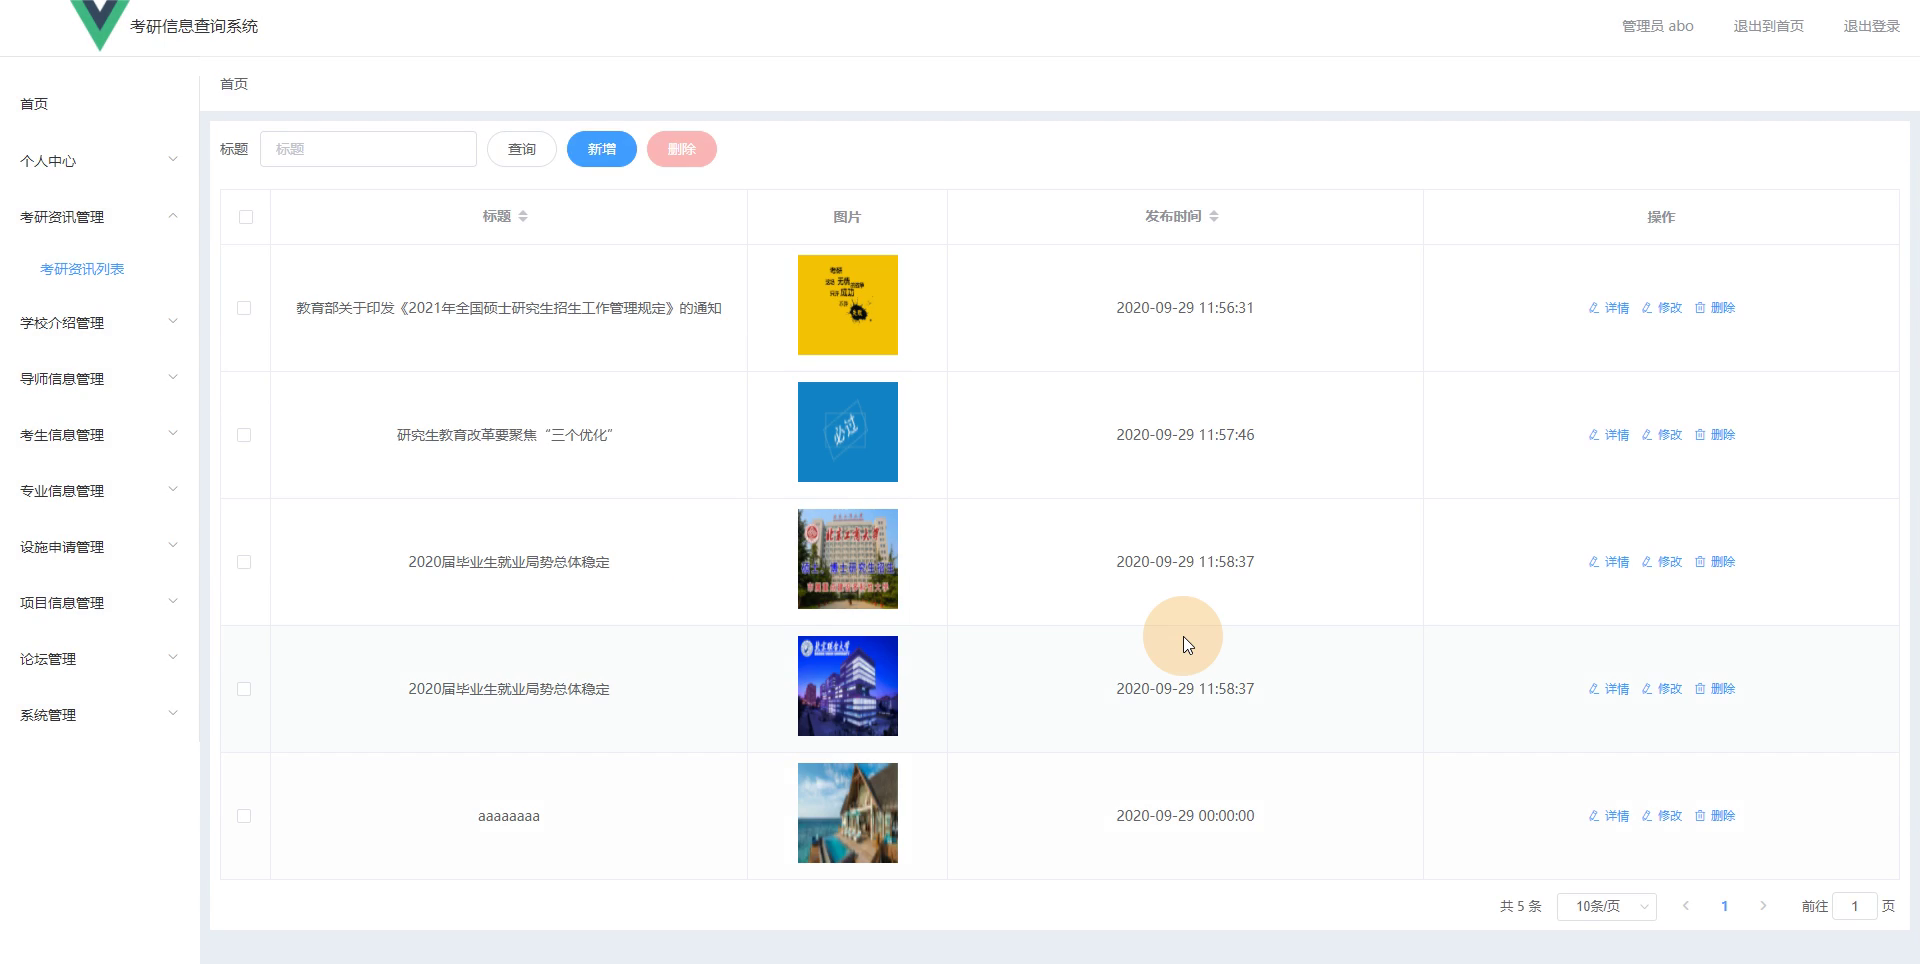Click 修改 for 研究生教育改革 row
The height and width of the screenshot is (964, 1920).
(1662, 435)
